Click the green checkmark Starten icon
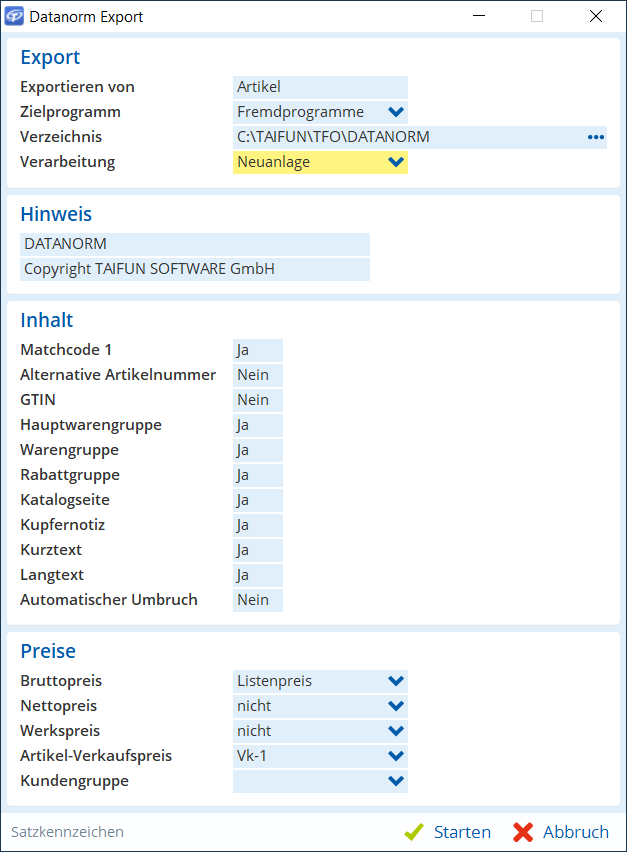This screenshot has width=627, height=852. pos(414,832)
